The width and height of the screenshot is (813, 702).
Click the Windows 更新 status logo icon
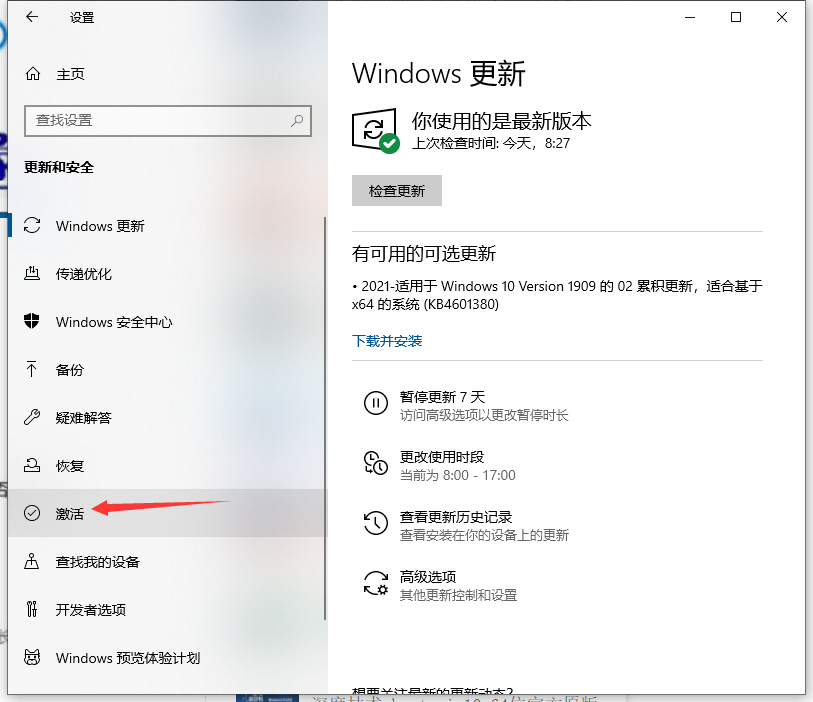coord(374,130)
